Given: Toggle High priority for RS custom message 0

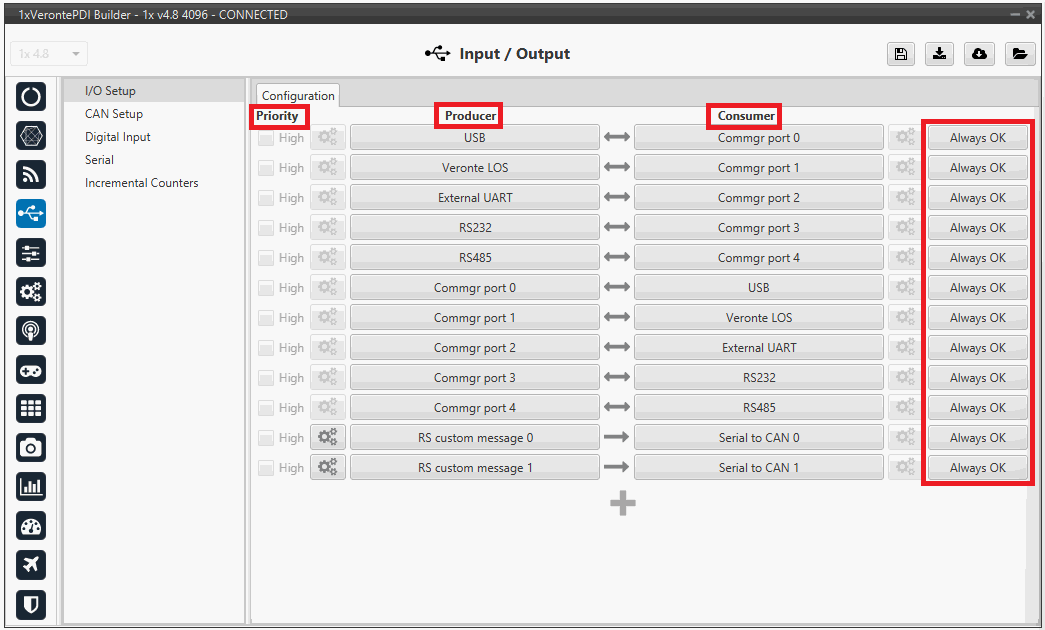Looking at the screenshot, I should 266,438.
